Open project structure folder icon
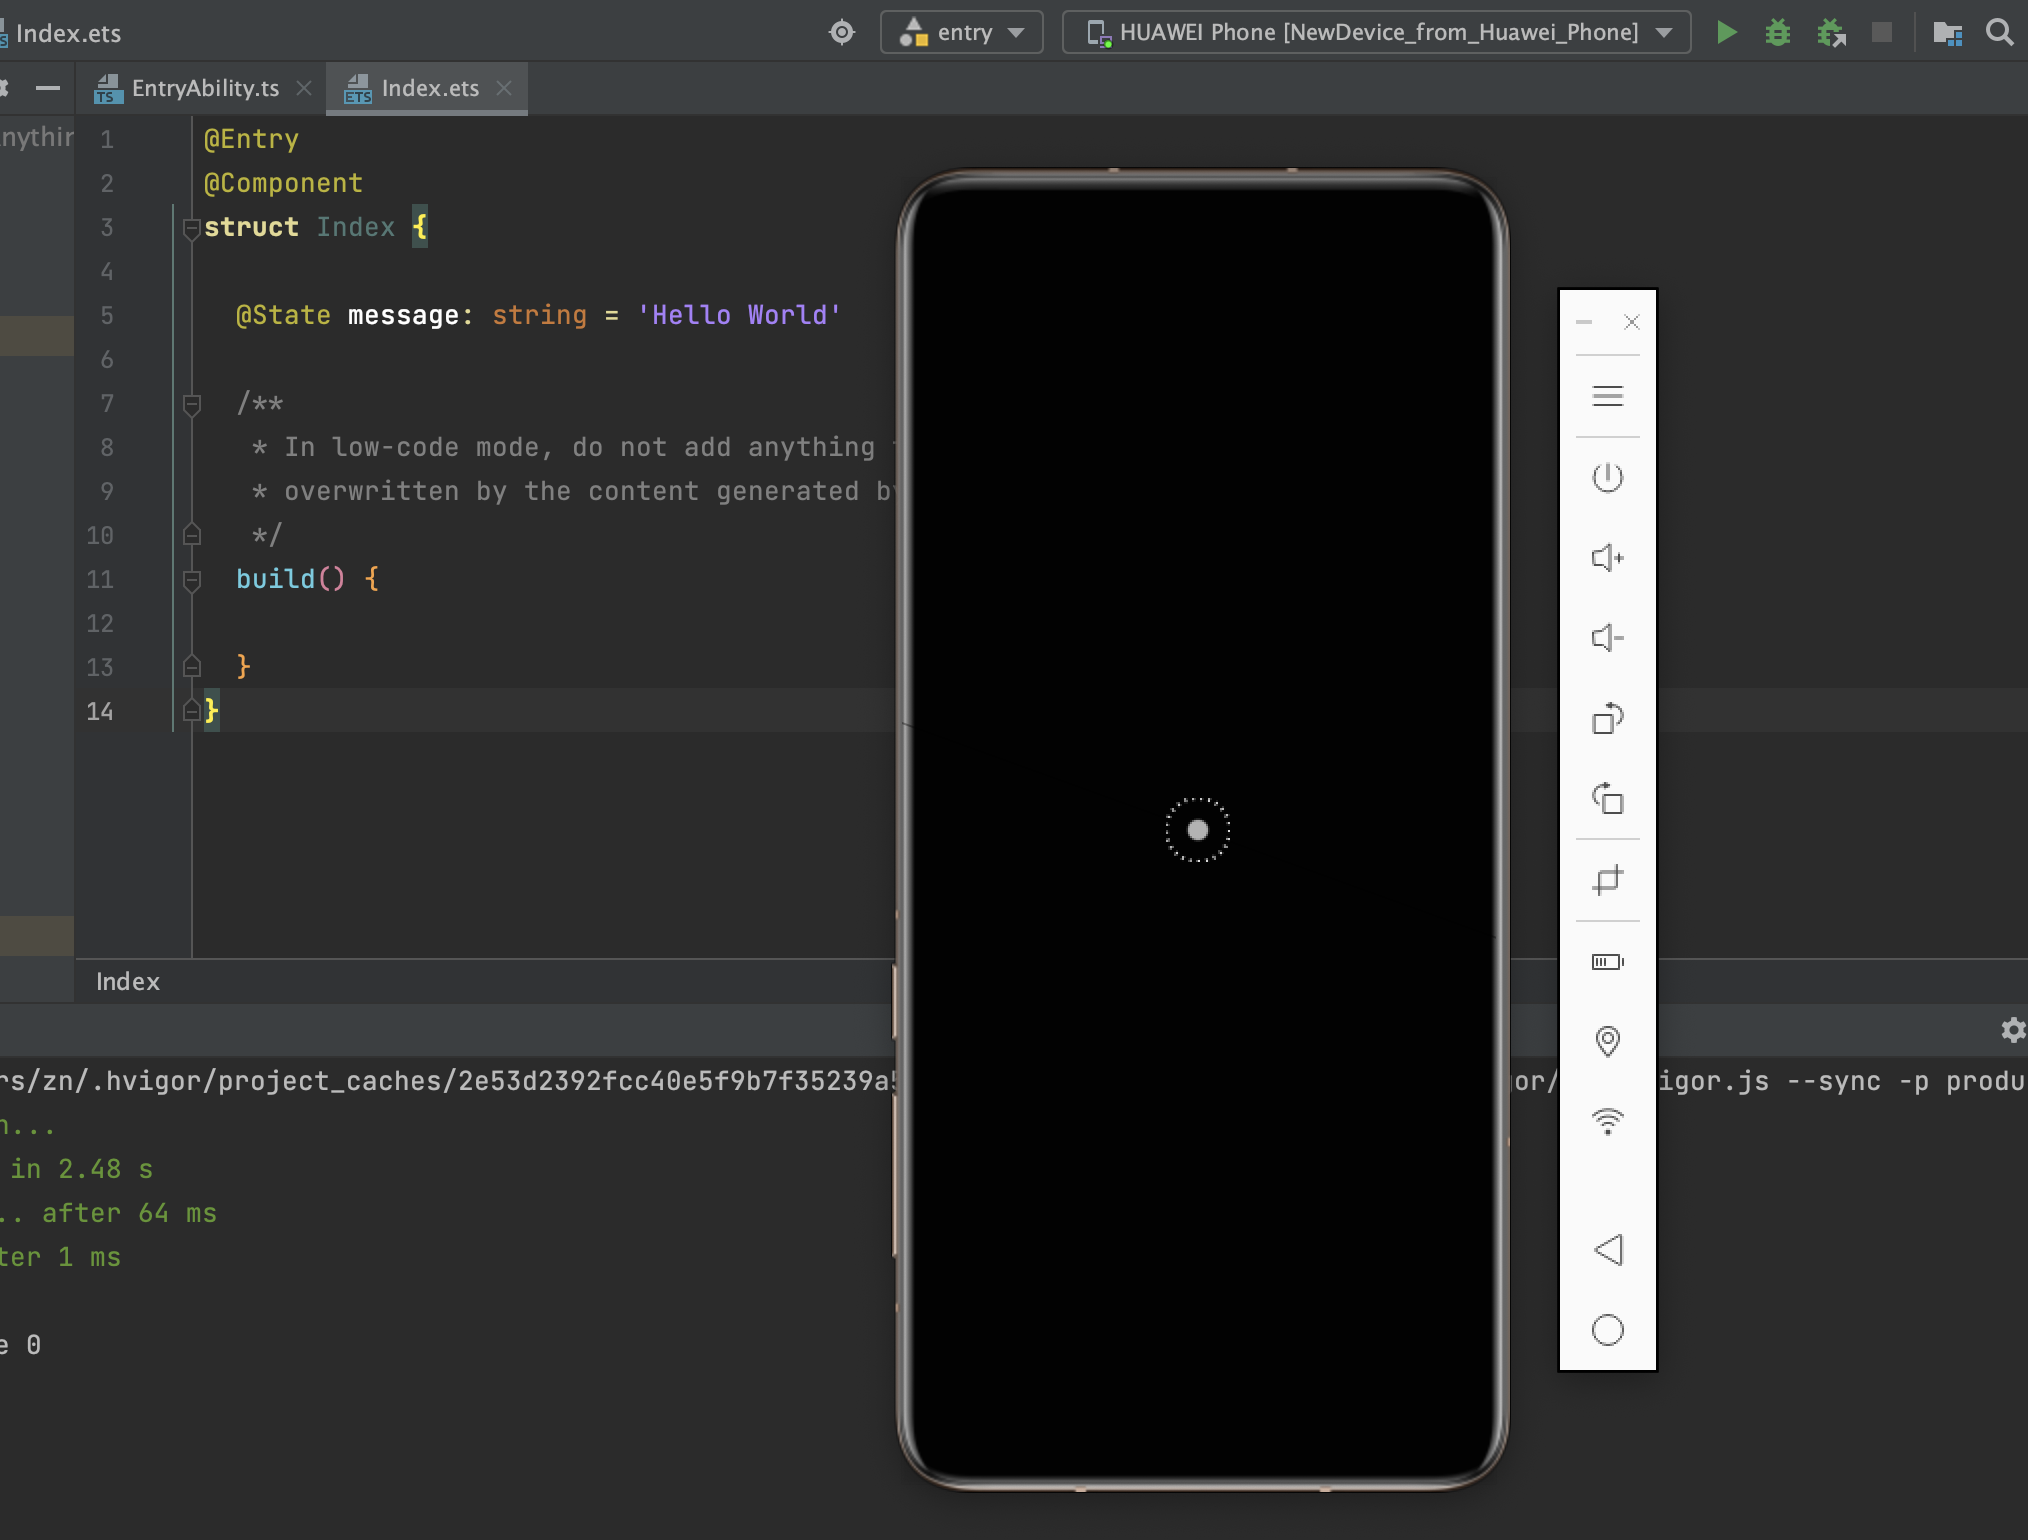Screen dimensions: 2028x1540 pos(1947,32)
